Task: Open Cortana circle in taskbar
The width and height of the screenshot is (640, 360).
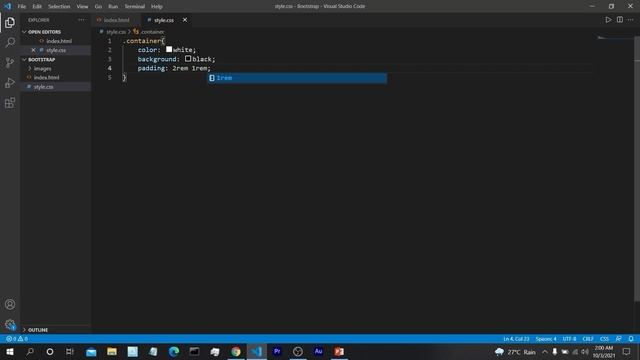Action: point(50,351)
